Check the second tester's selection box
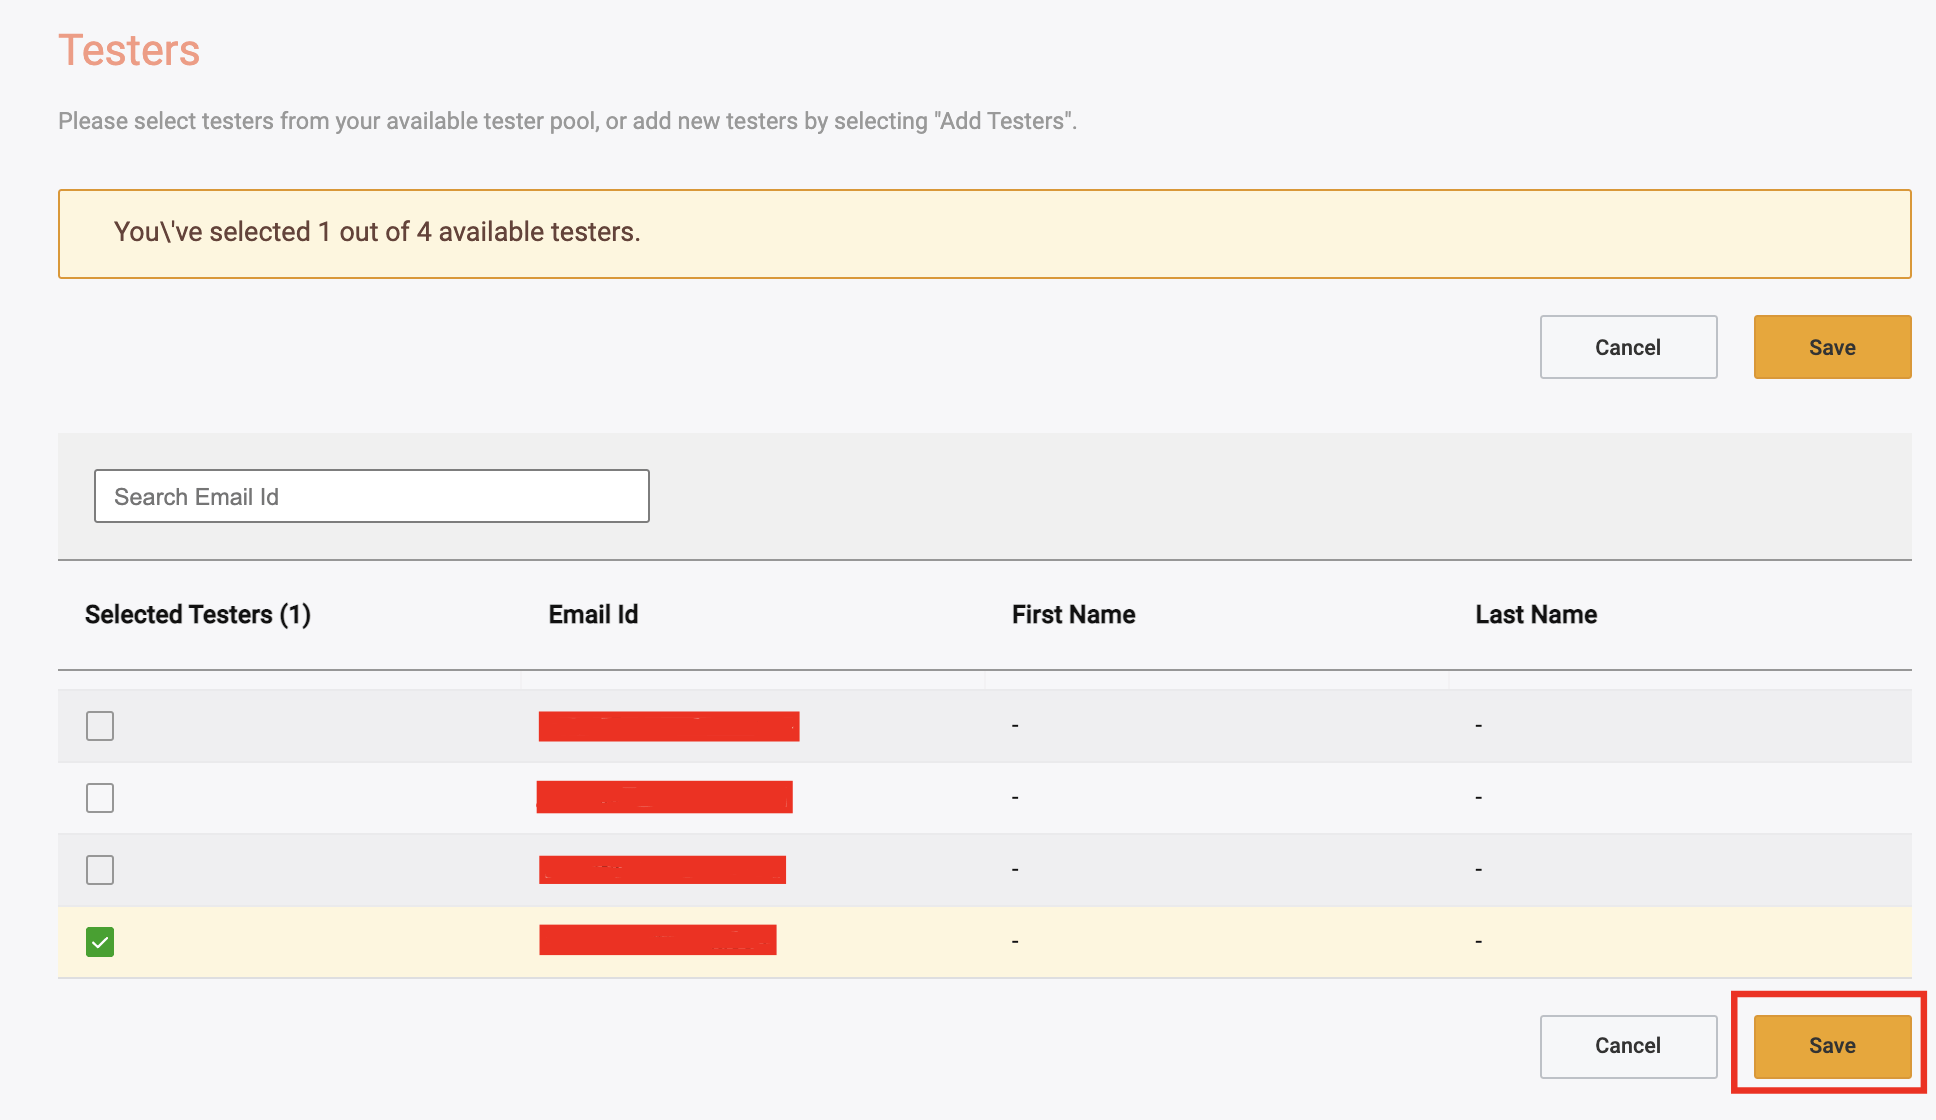Image resolution: width=1936 pixels, height=1120 pixels. pyautogui.click(x=99, y=798)
